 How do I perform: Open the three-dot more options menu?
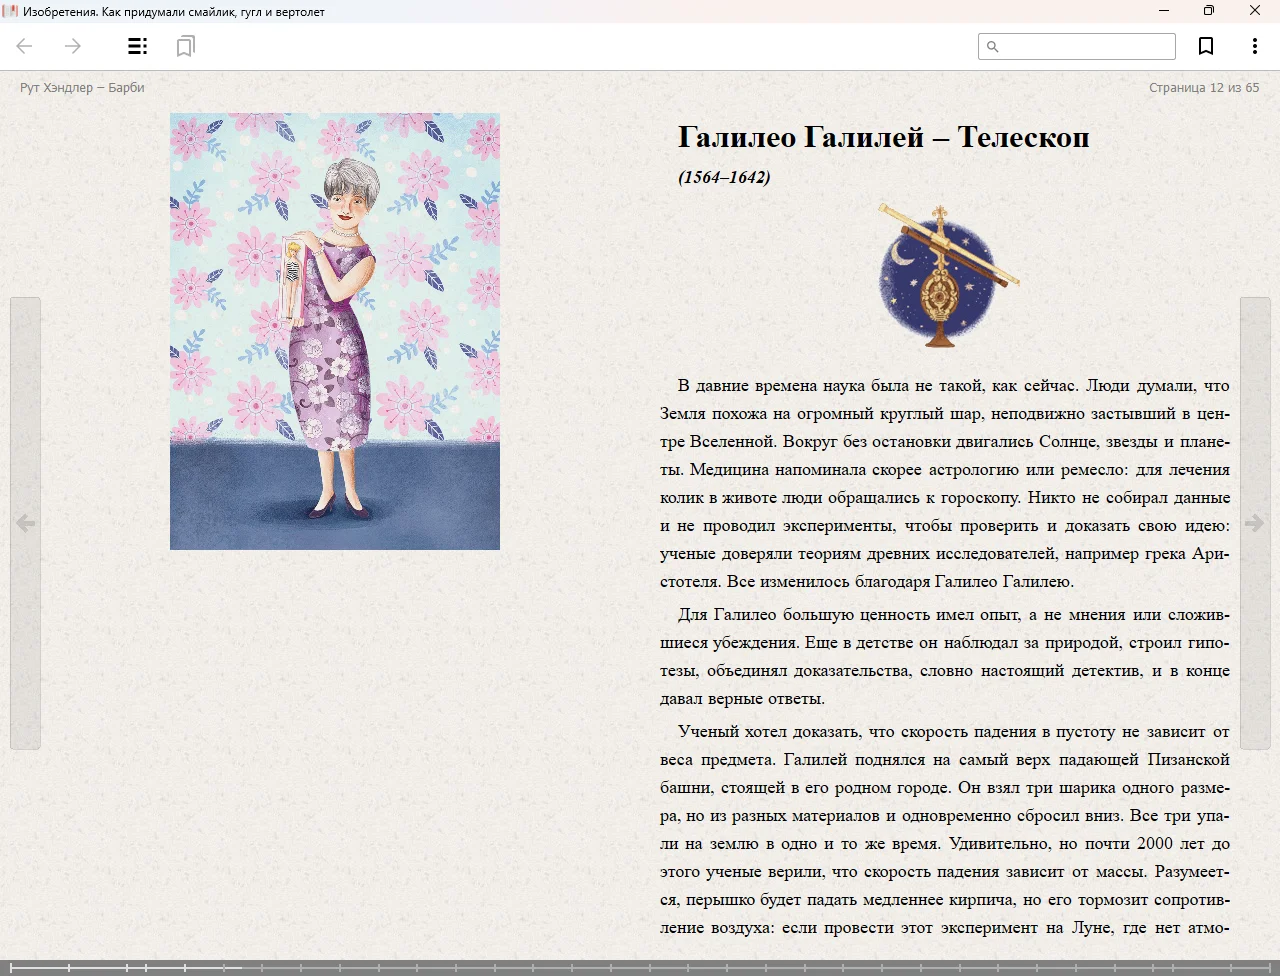[1254, 46]
